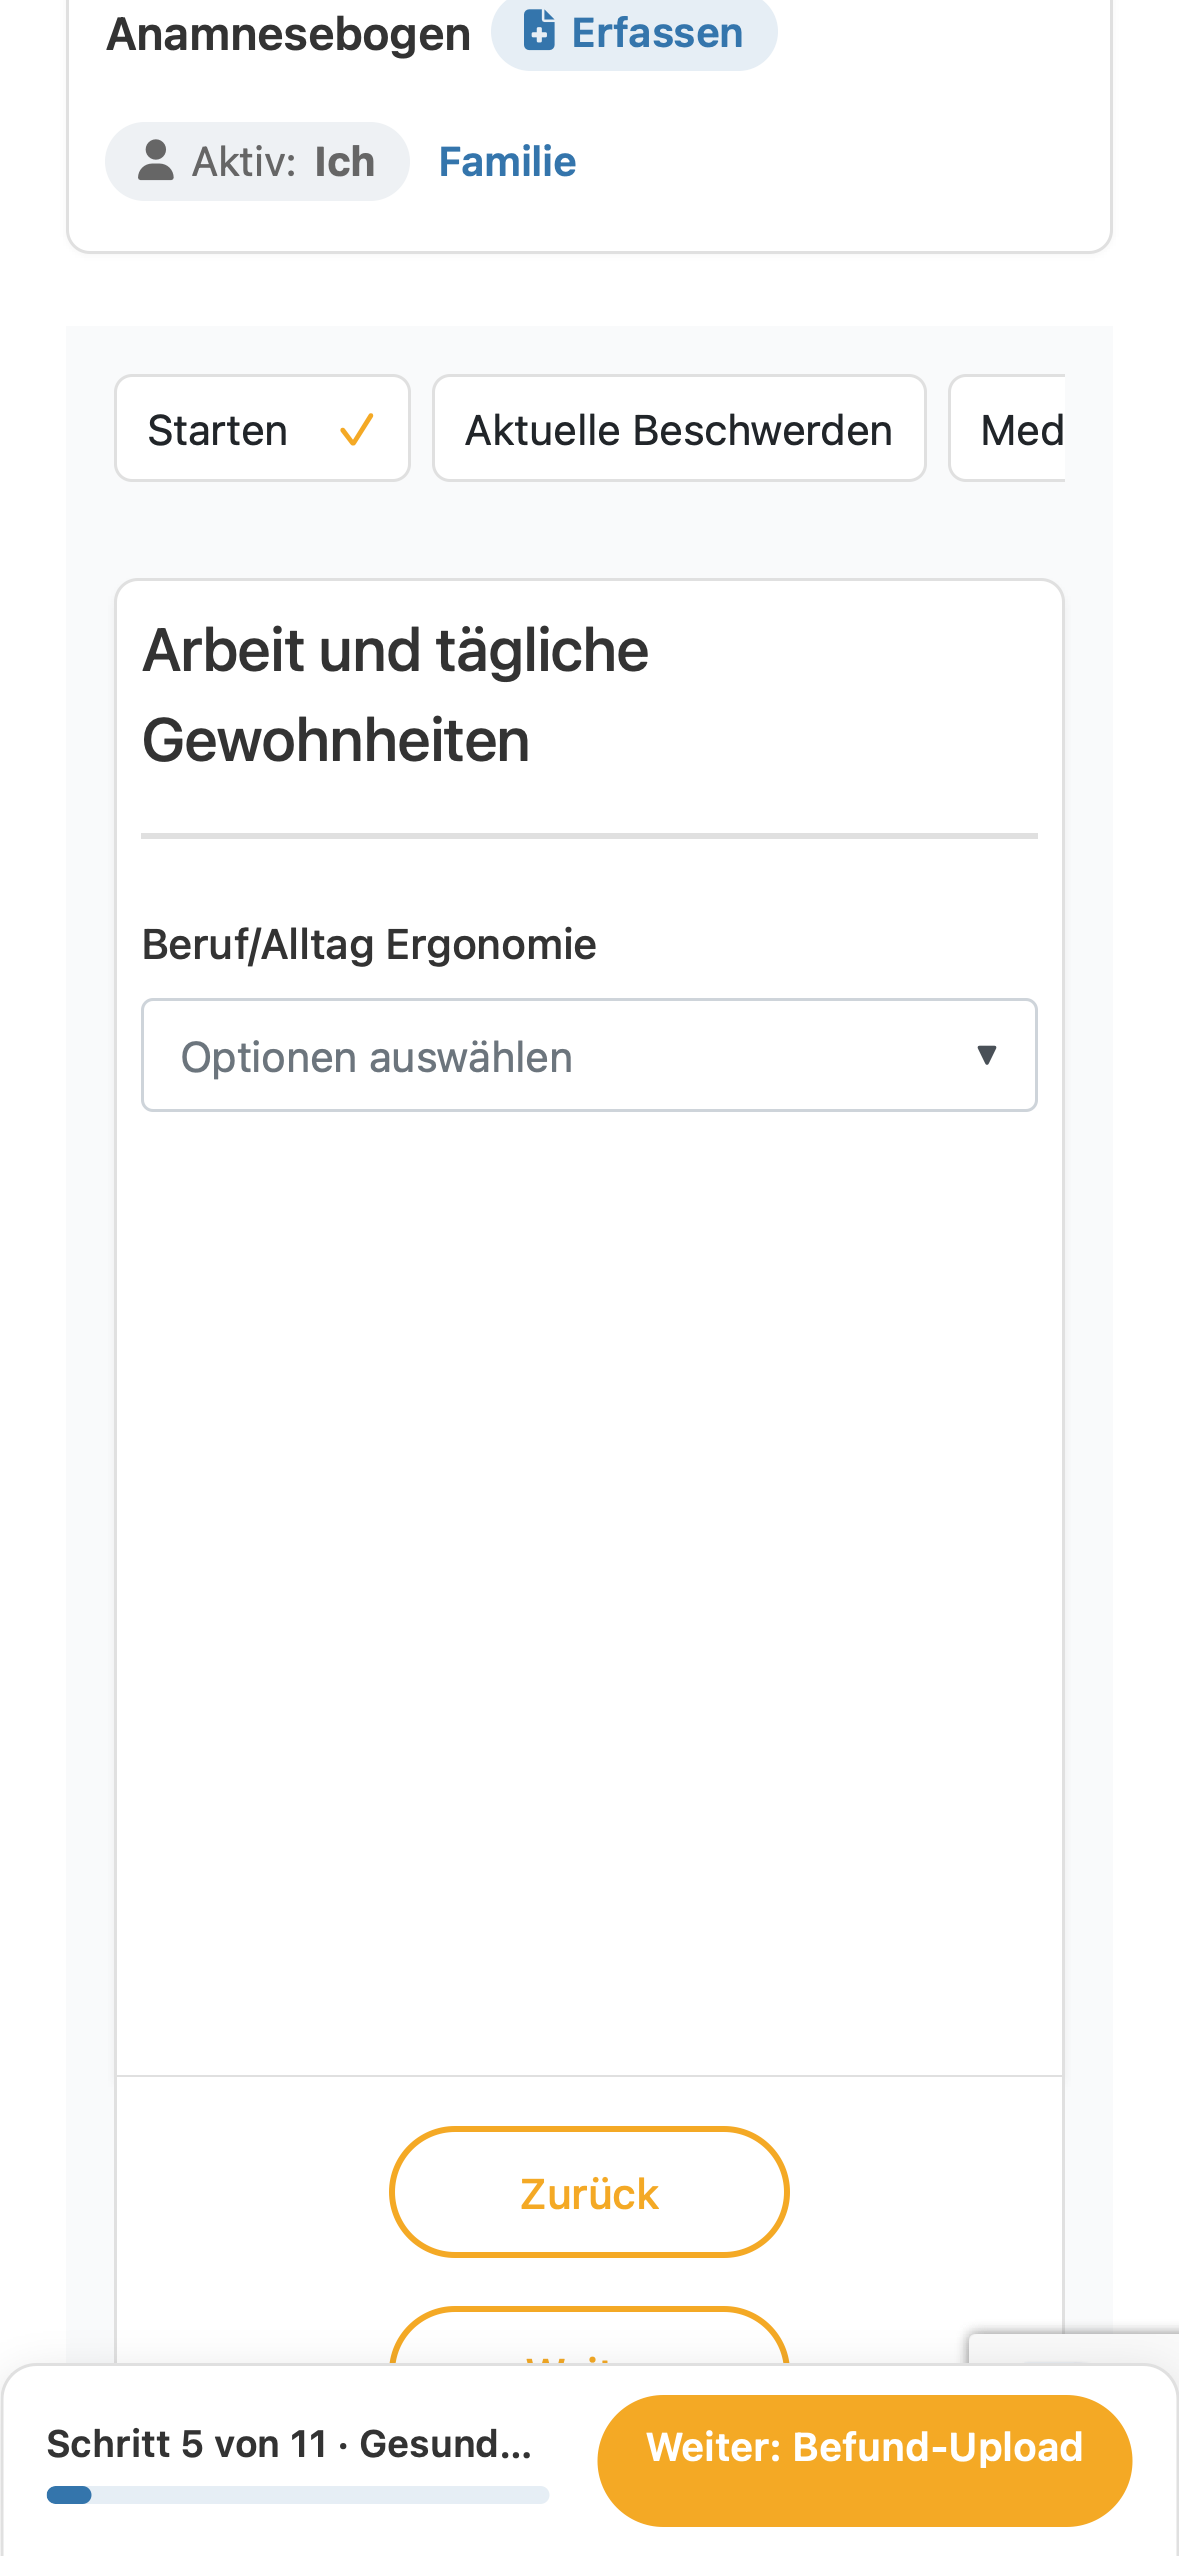Click the floating widget at bottom right edge
Image resolution: width=1179 pixels, height=2556 pixels.
pyautogui.click(x=1074, y=2349)
